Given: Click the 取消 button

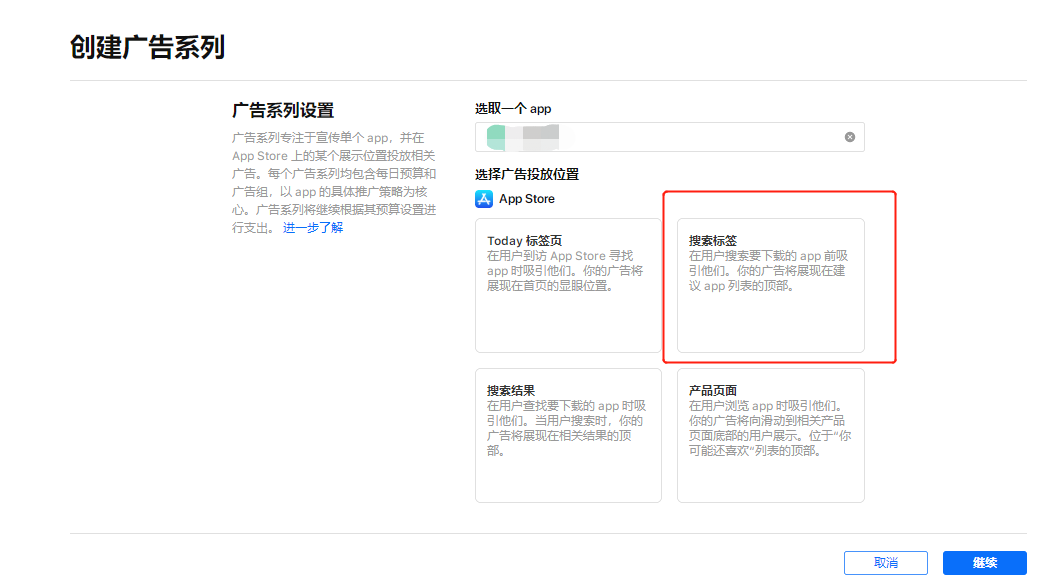Looking at the screenshot, I should click(x=886, y=563).
